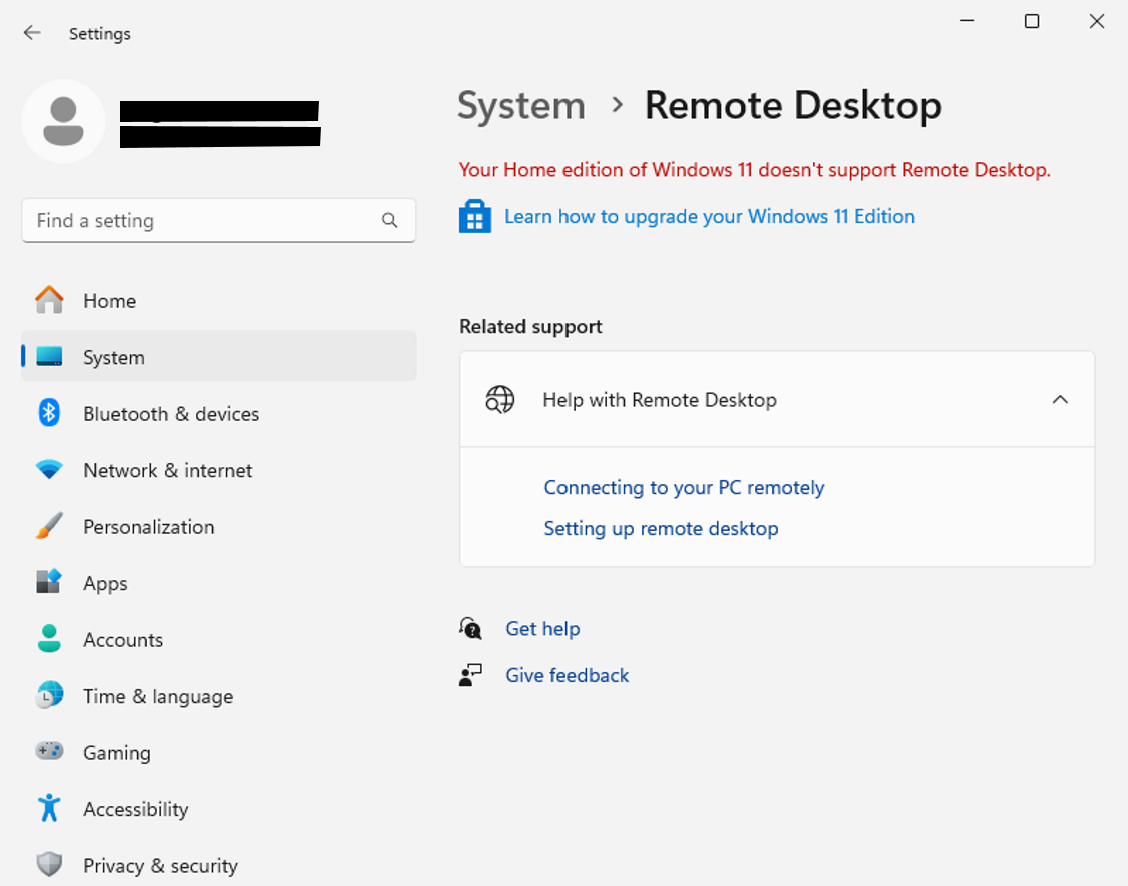Open Learn how to upgrade Windows link
Image resolution: width=1128 pixels, height=886 pixels.
[709, 217]
